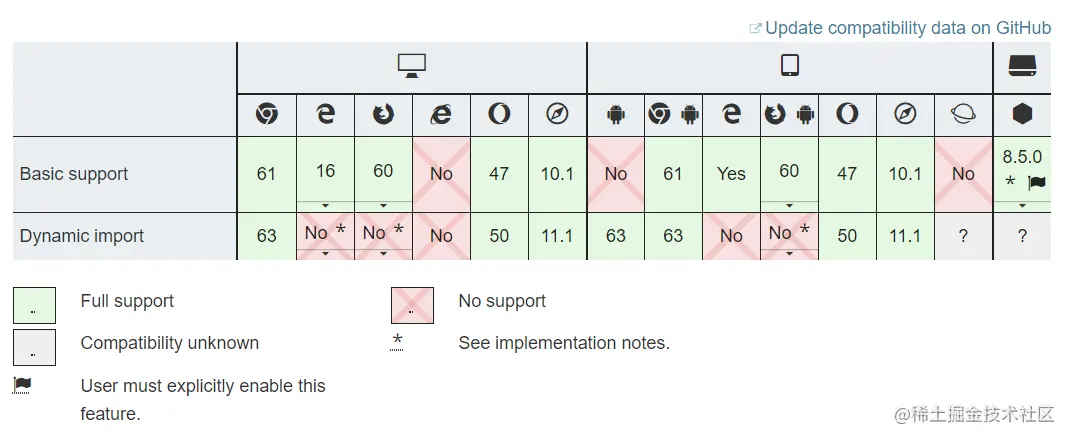This screenshot has height=440, width=1070.
Task: Click the desktop Chrome browser icon
Action: (266, 114)
